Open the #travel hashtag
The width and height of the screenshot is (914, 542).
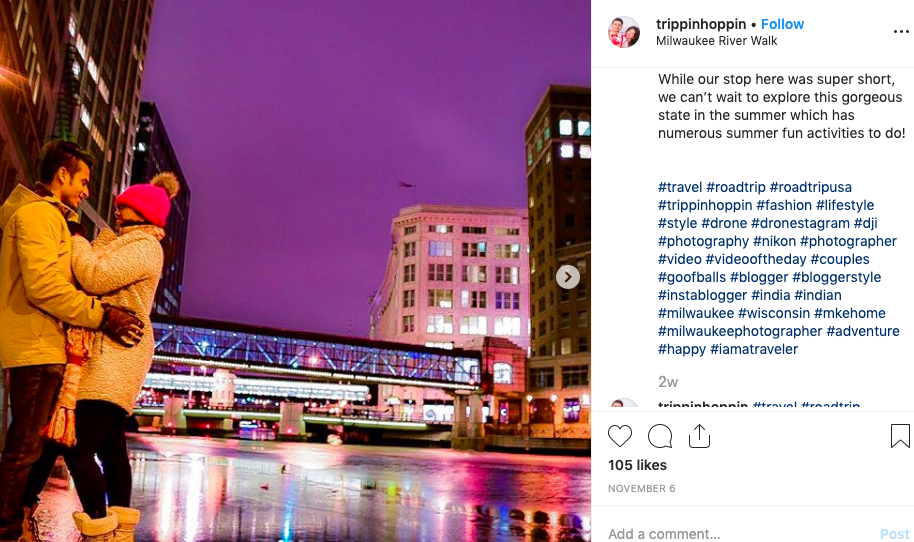pos(680,187)
